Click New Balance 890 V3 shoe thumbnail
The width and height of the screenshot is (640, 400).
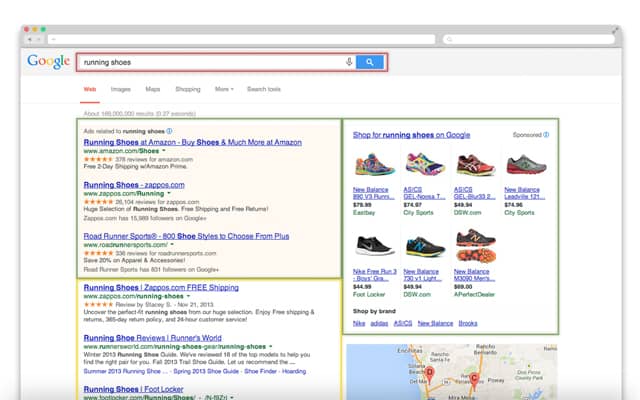[x=374, y=165]
